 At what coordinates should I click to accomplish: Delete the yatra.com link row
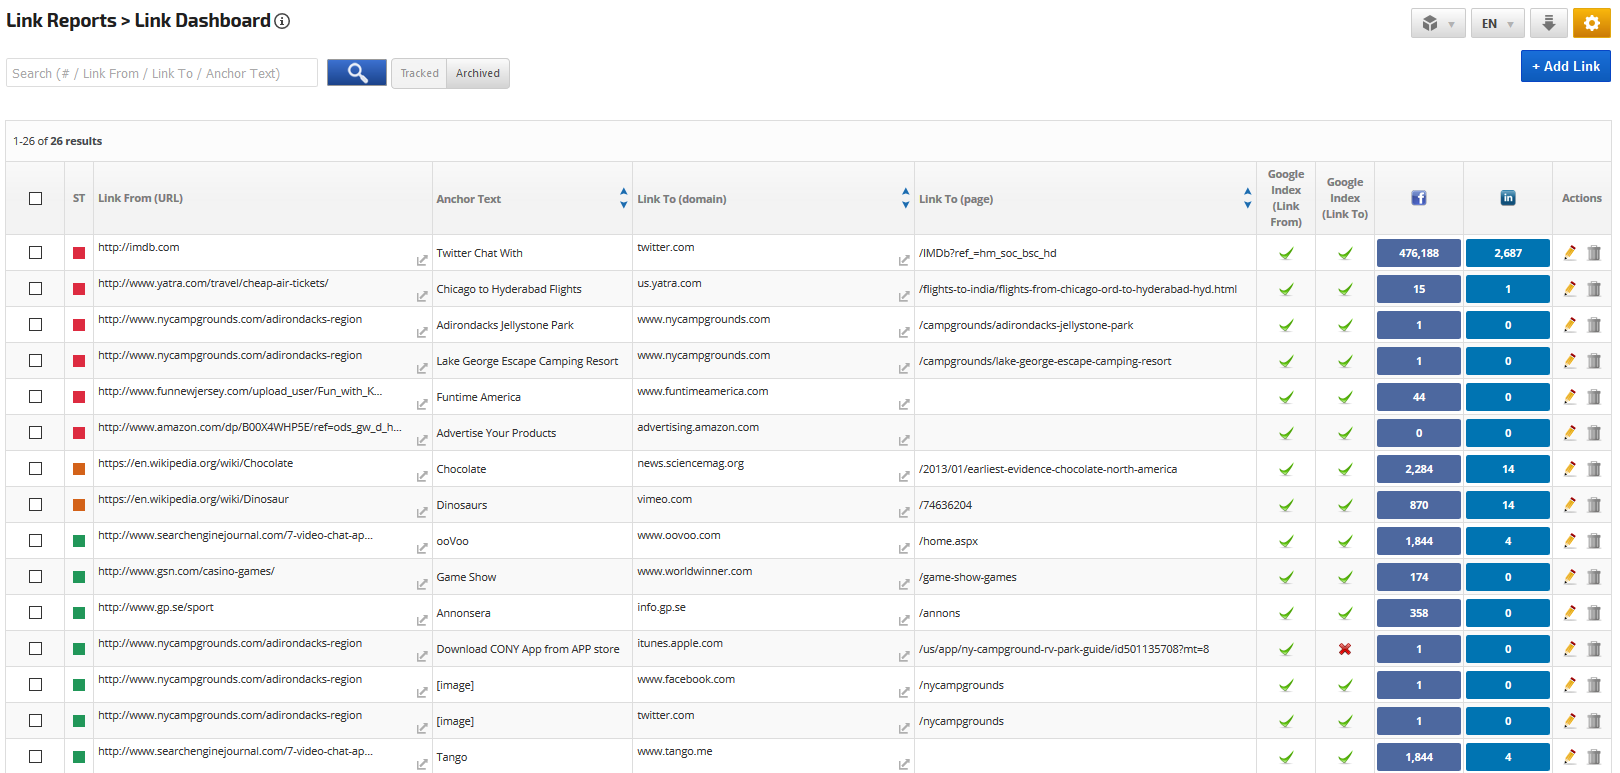click(1594, 289)
